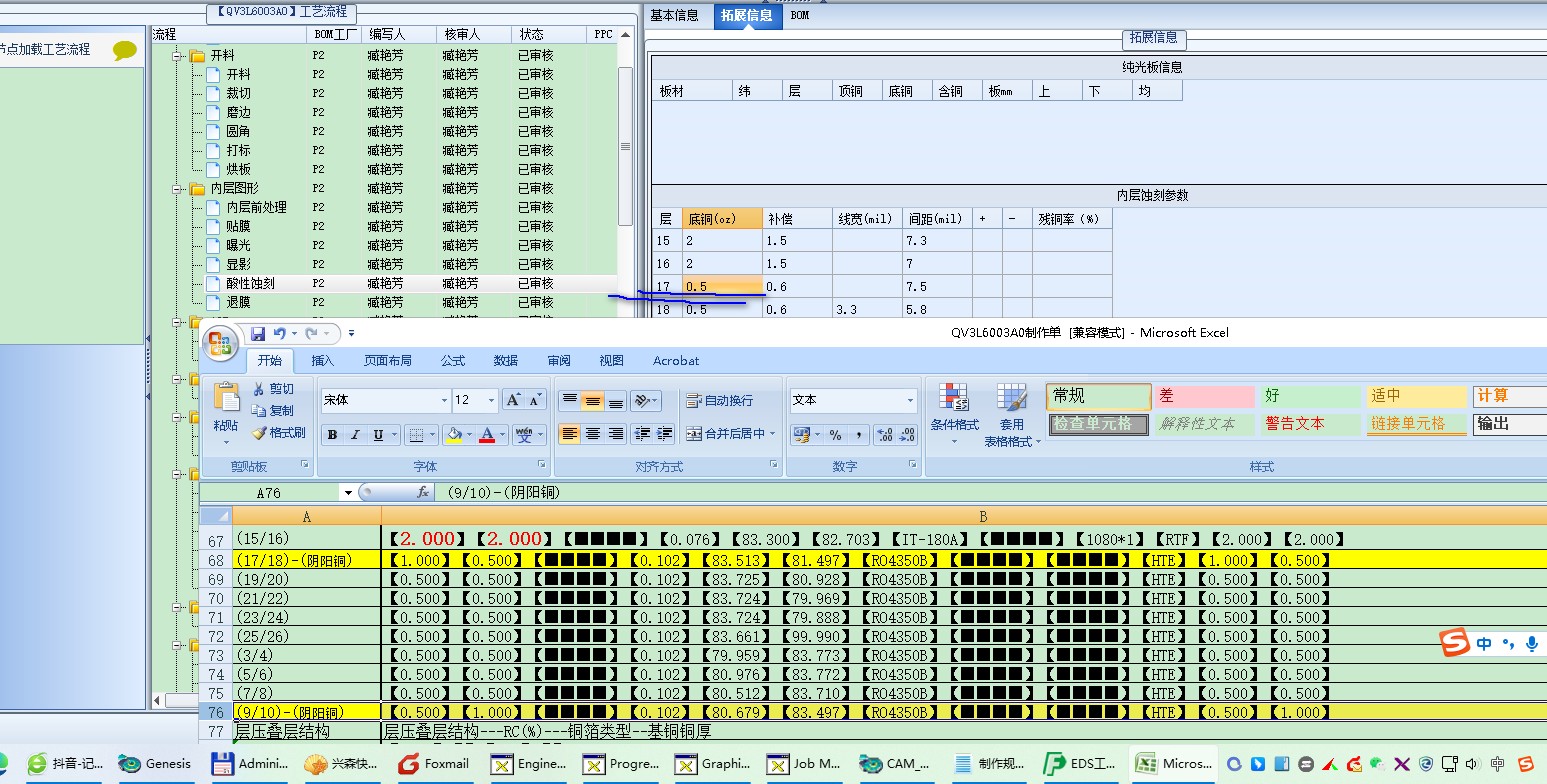The height and width of the screenshot is (784, 1547).
Task: Click the text orientation icon
Action: (x=642, y=400)
